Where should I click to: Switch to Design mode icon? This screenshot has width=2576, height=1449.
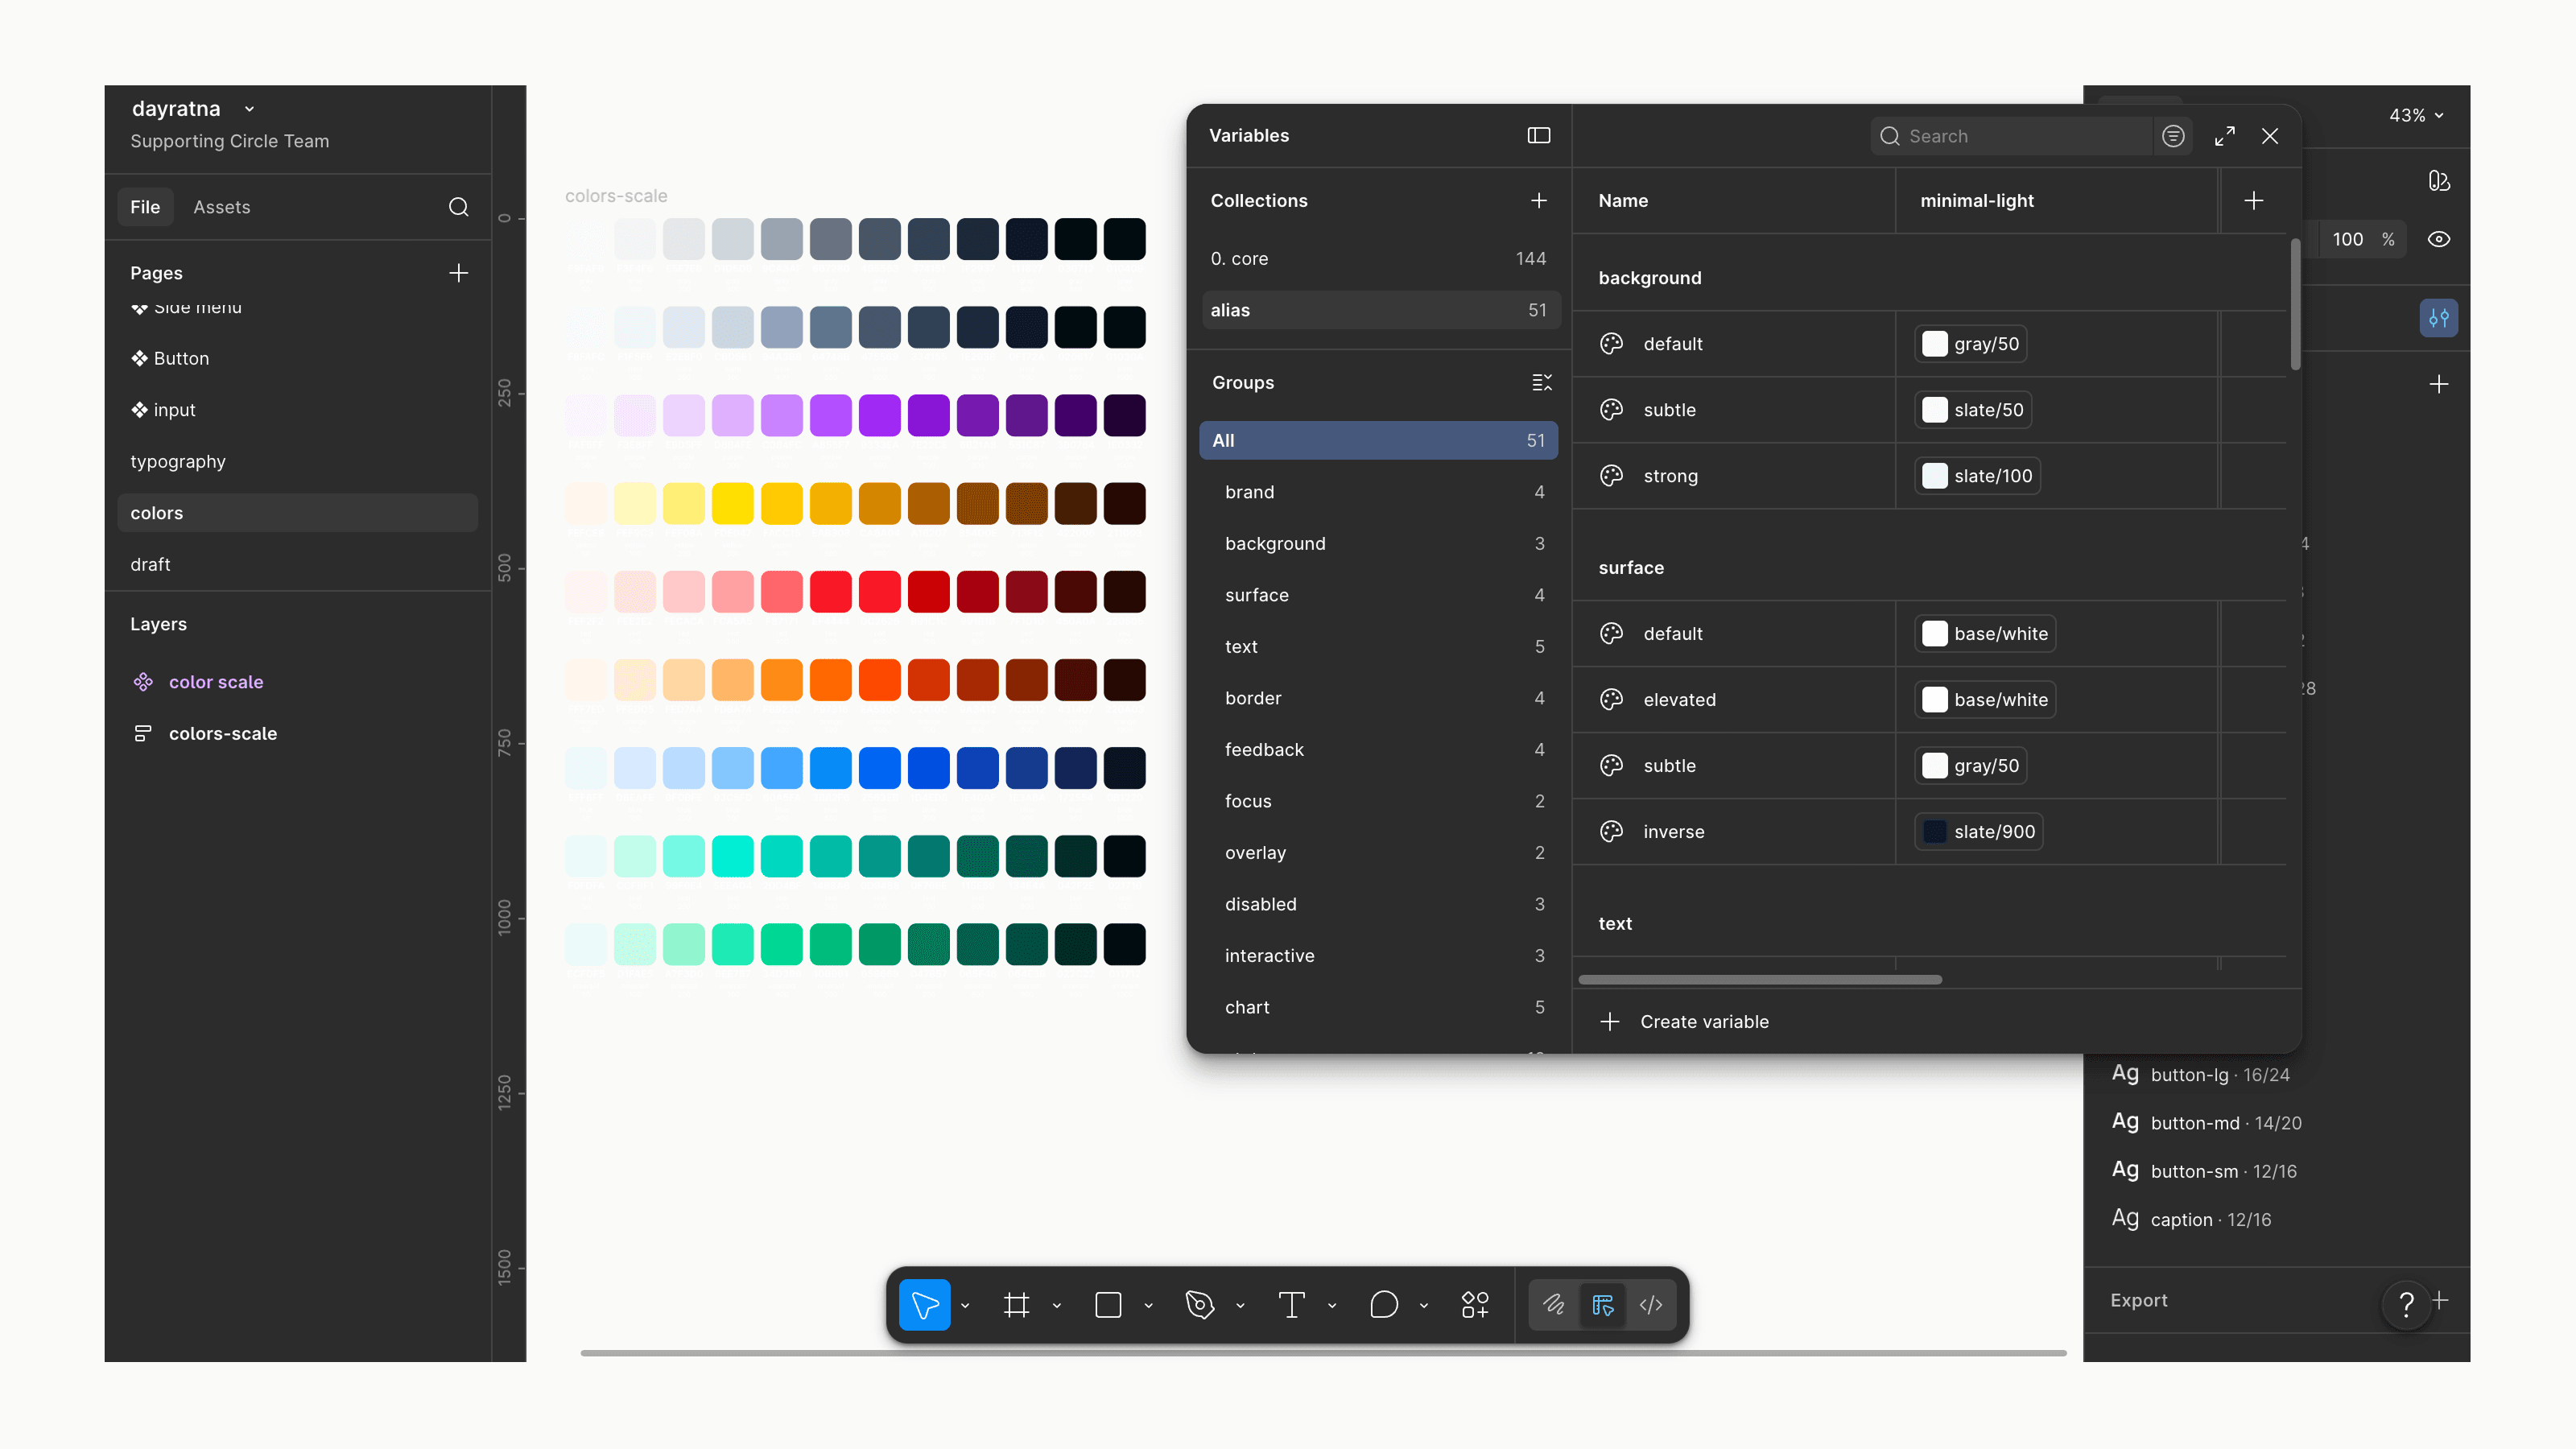(x=1603, y=1305)
